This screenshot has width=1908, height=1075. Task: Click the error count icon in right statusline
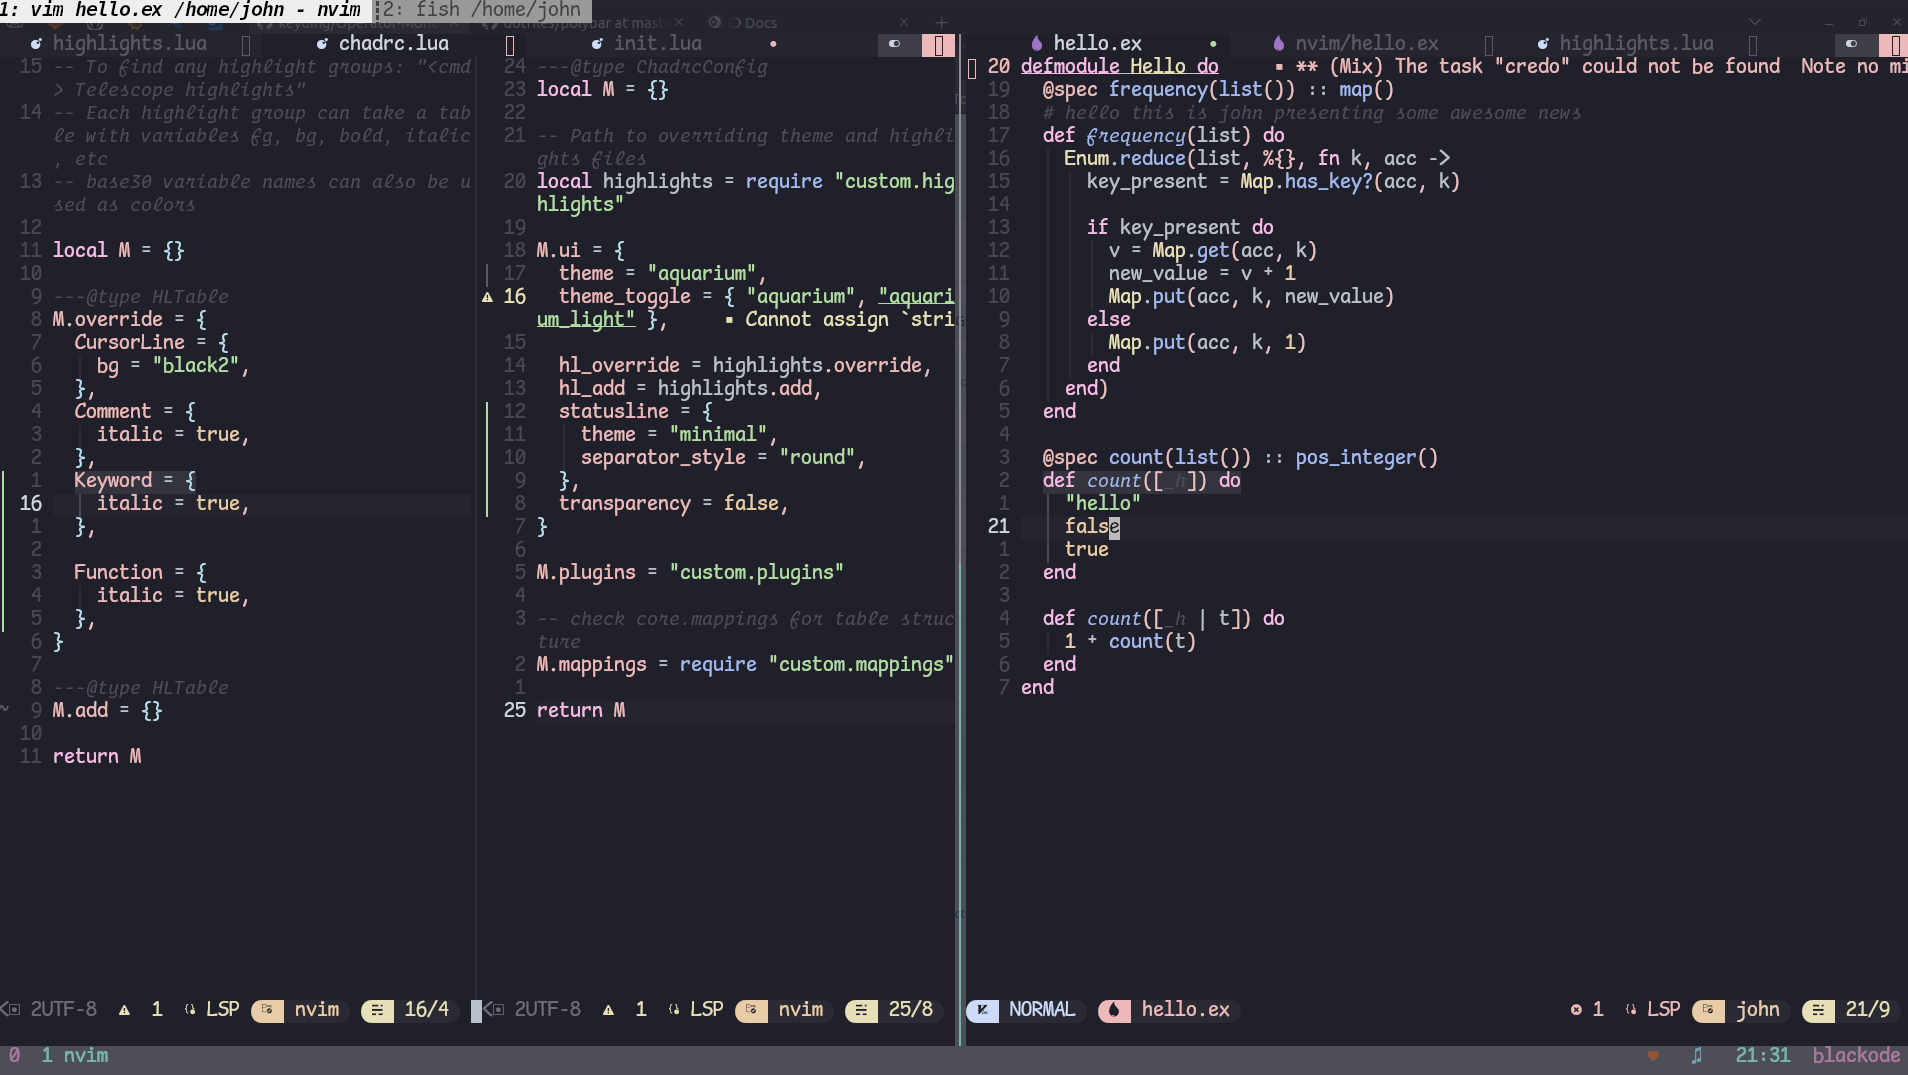click(x=1576, y=1010)
